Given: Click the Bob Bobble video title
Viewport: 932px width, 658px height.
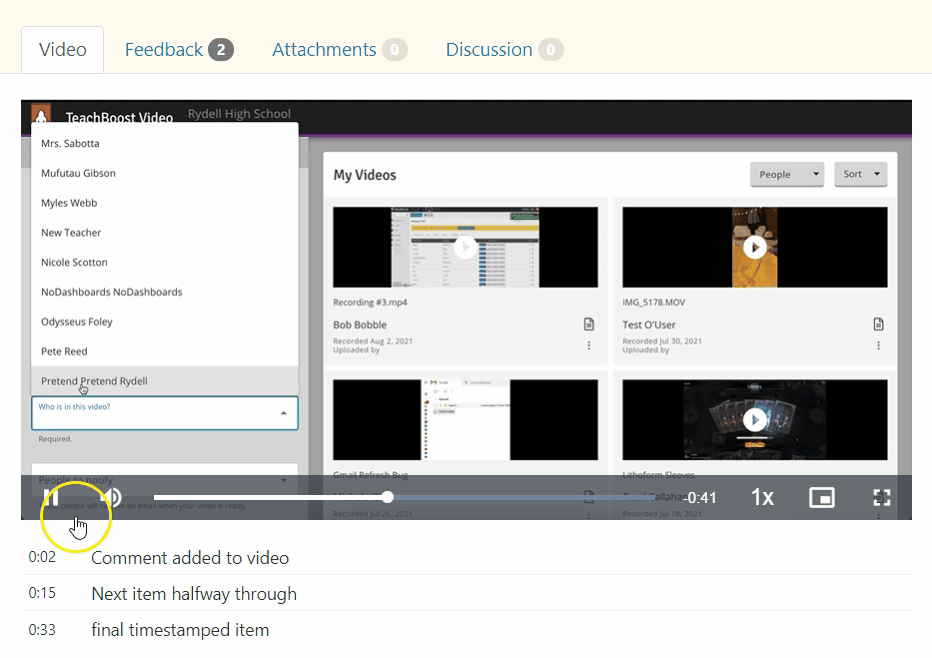Looking at the screenshot, I should pos(360,325).
